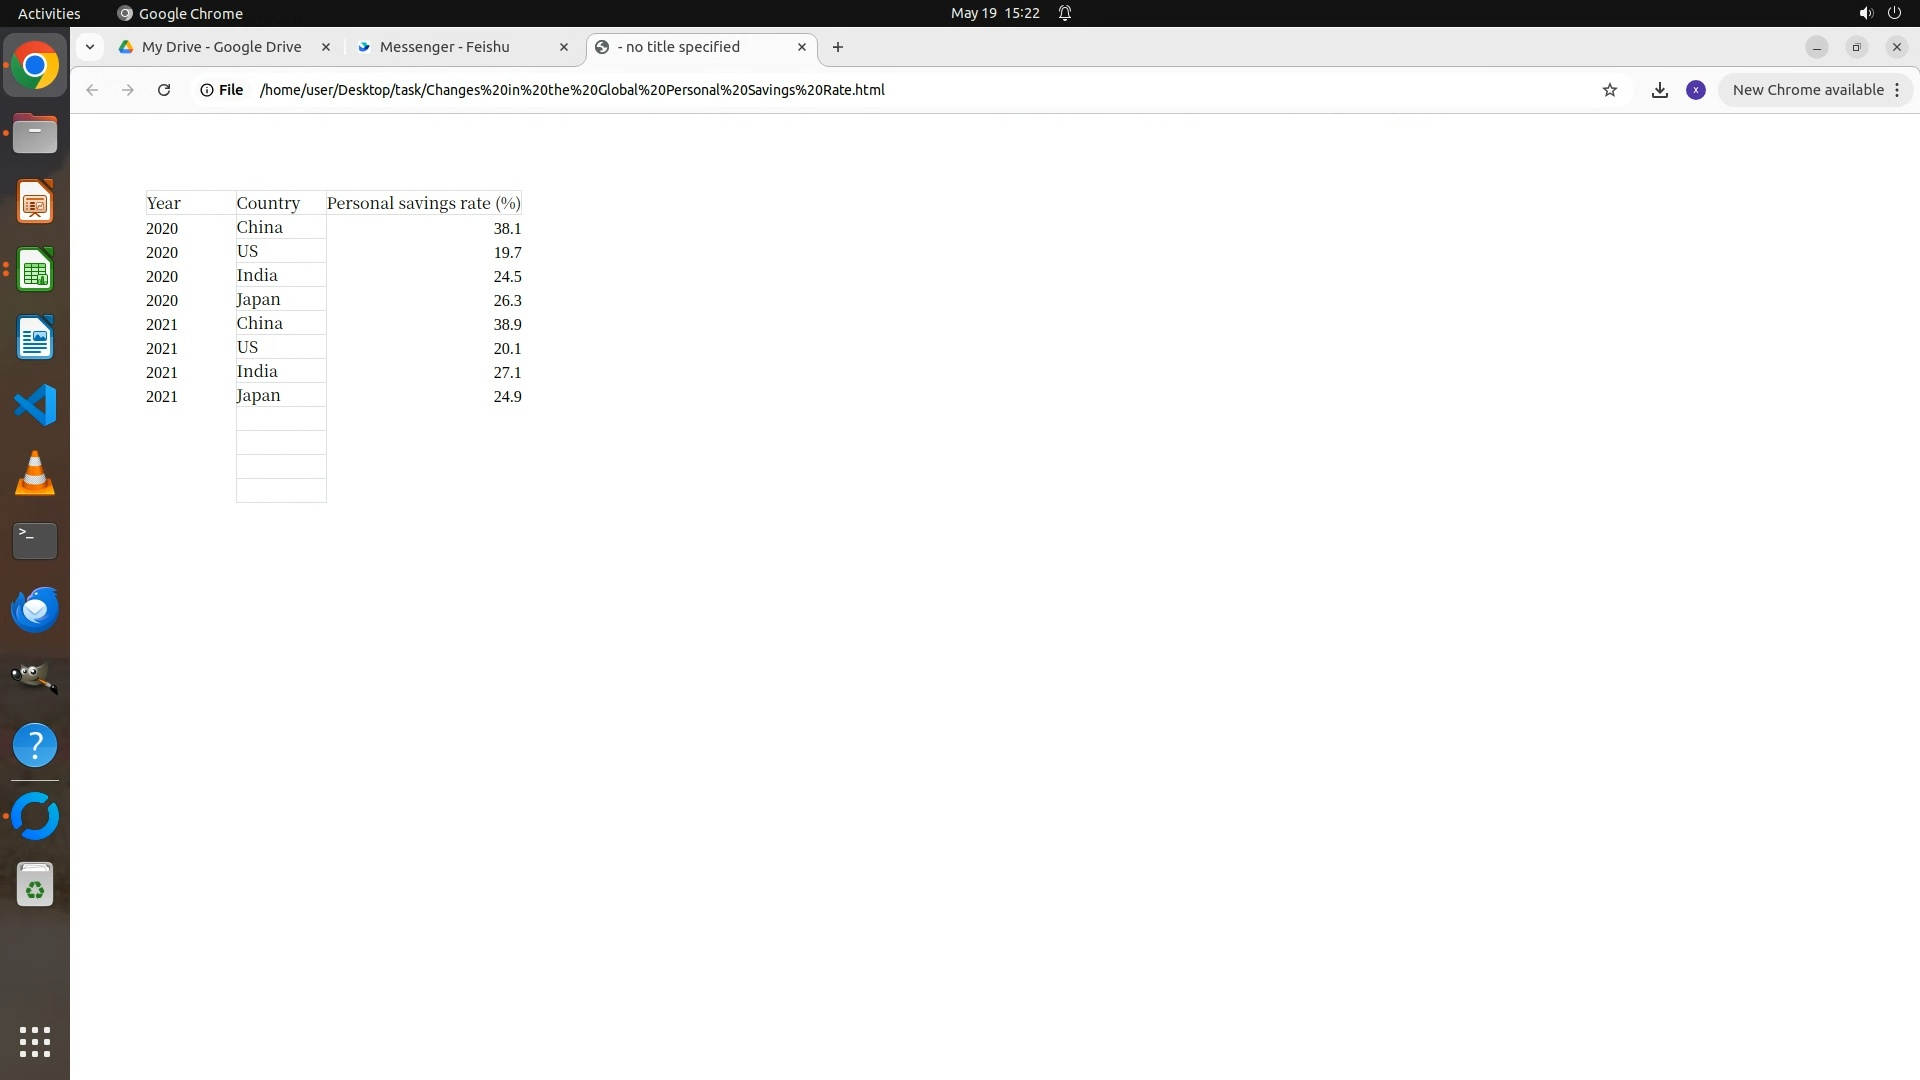Click New Chrome available button
Image resolution: width=1920 pixels, height=1080 pixels.
(x=1807, y=90)
